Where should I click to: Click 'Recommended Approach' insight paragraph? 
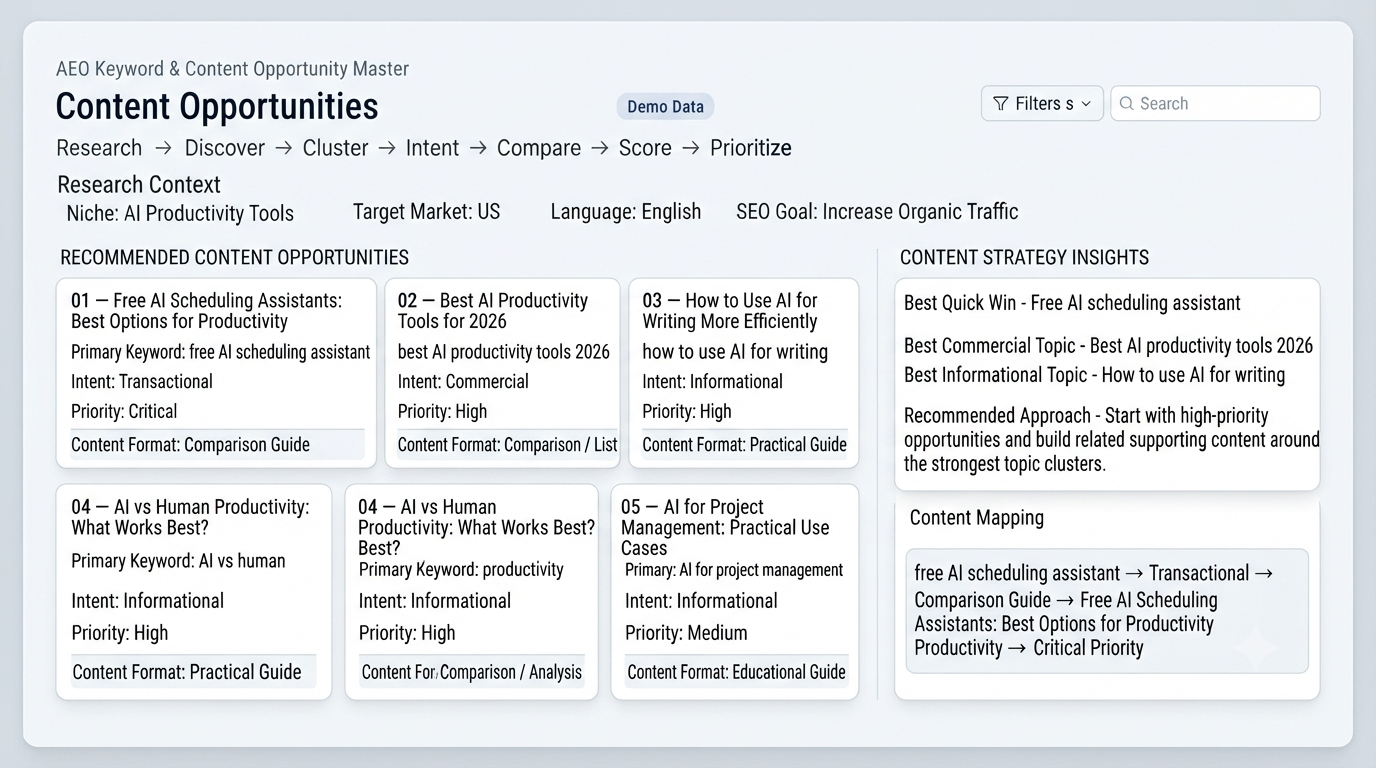1111,439
